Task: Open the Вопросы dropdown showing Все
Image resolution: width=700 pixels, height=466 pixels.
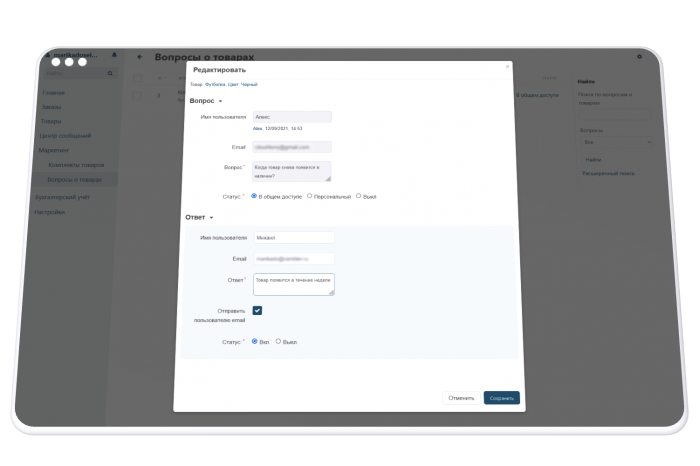Action: coord(616,142)
